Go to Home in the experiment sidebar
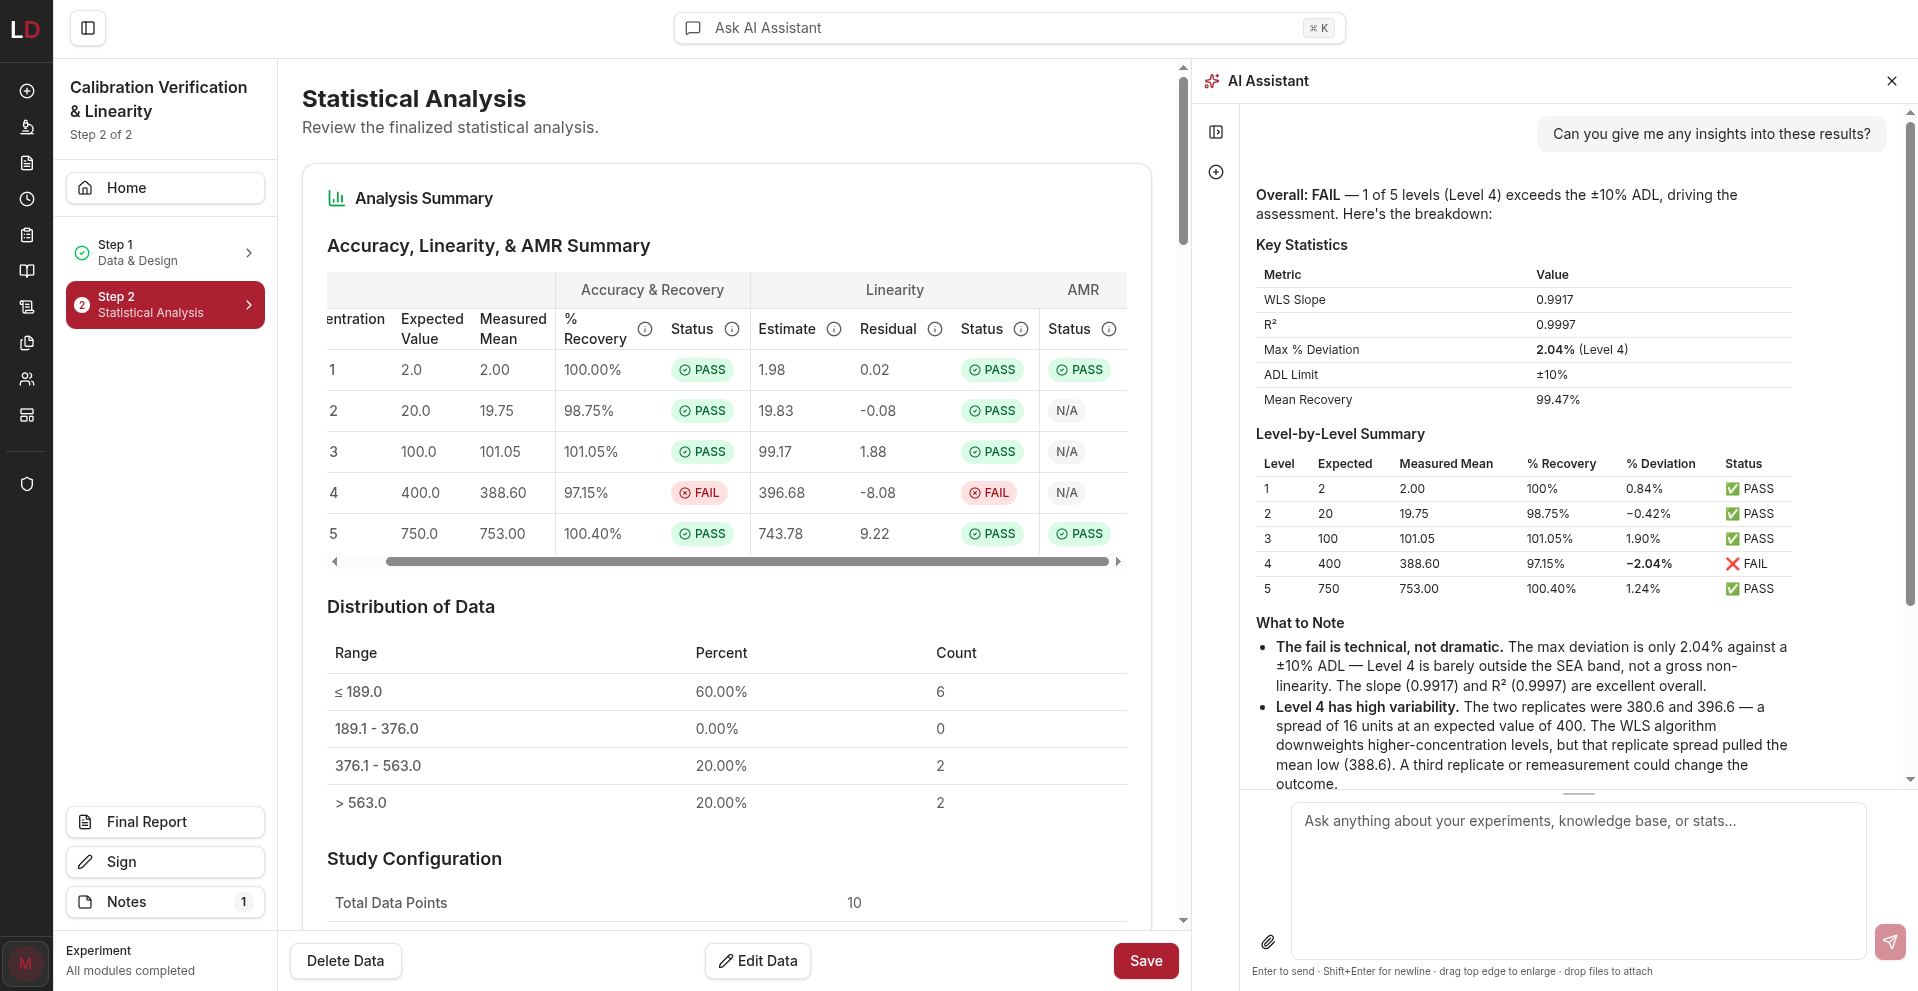The image size is (1918, 991). click(165, 188)
